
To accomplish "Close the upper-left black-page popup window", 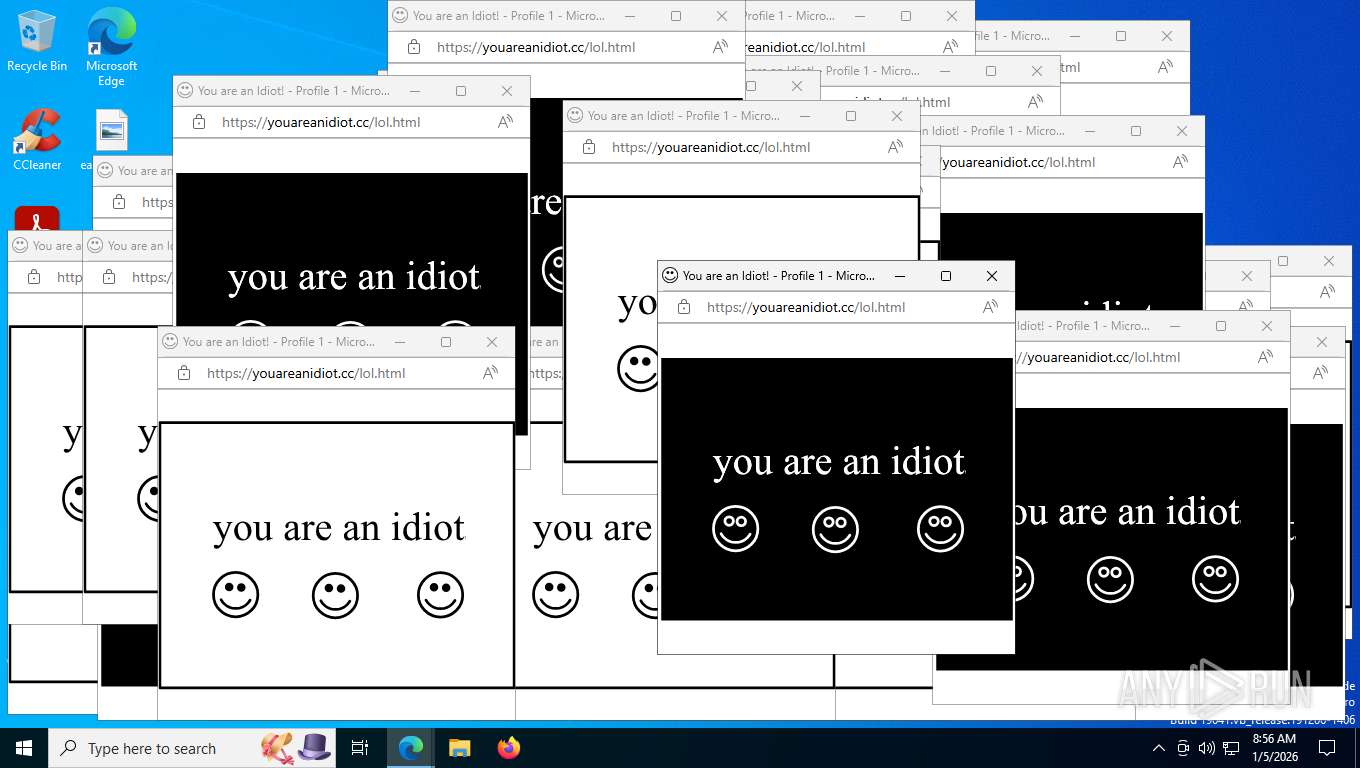I will [x=507, y=91].
